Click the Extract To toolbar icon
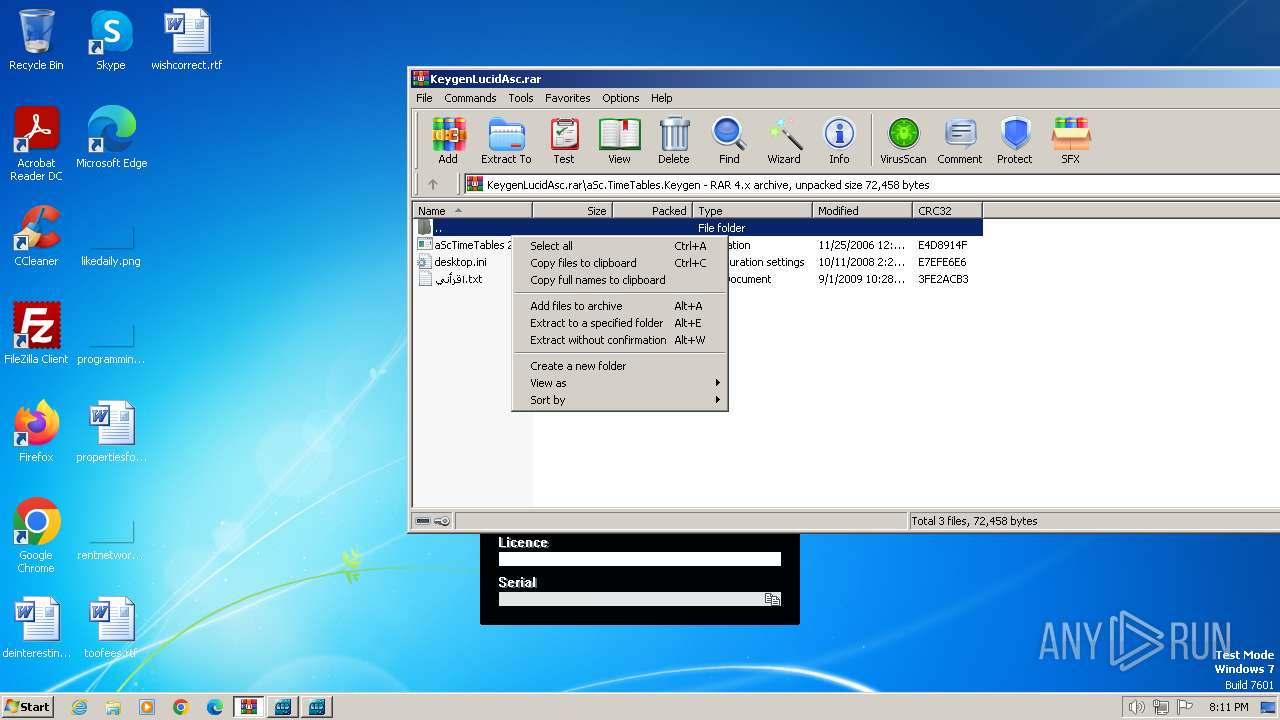Viewport: 1280px width, 720px height. [x=506, y=140]
